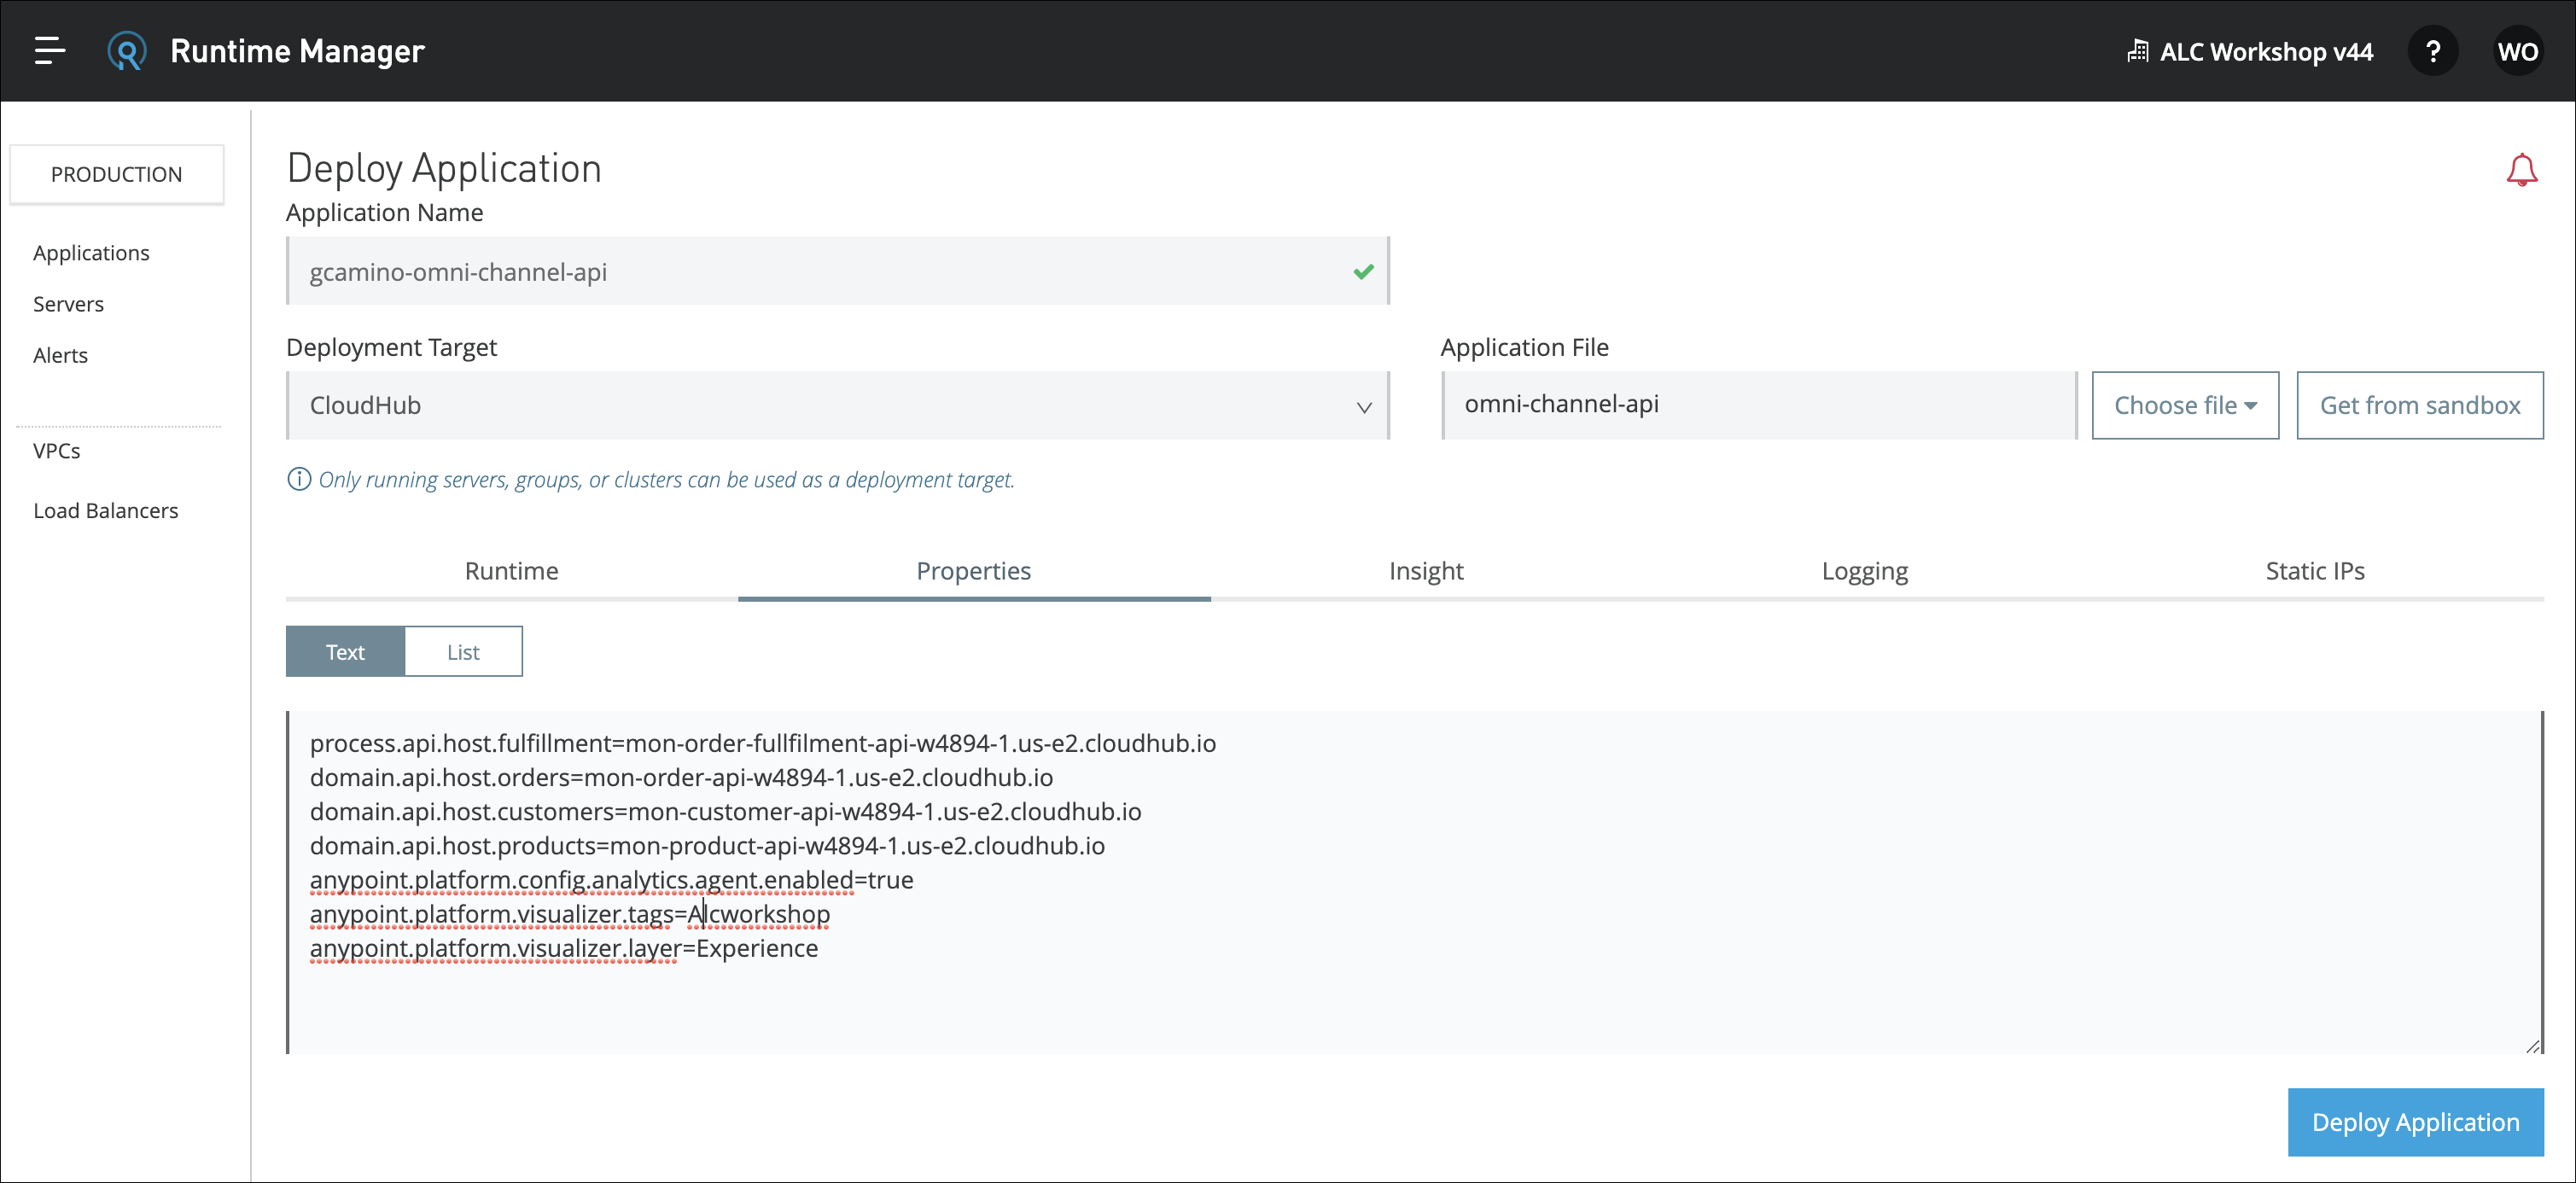This screenshot has height=1183, width=2576.
Task: Click the Runtime Manager title text
Action: click(297, 51)
